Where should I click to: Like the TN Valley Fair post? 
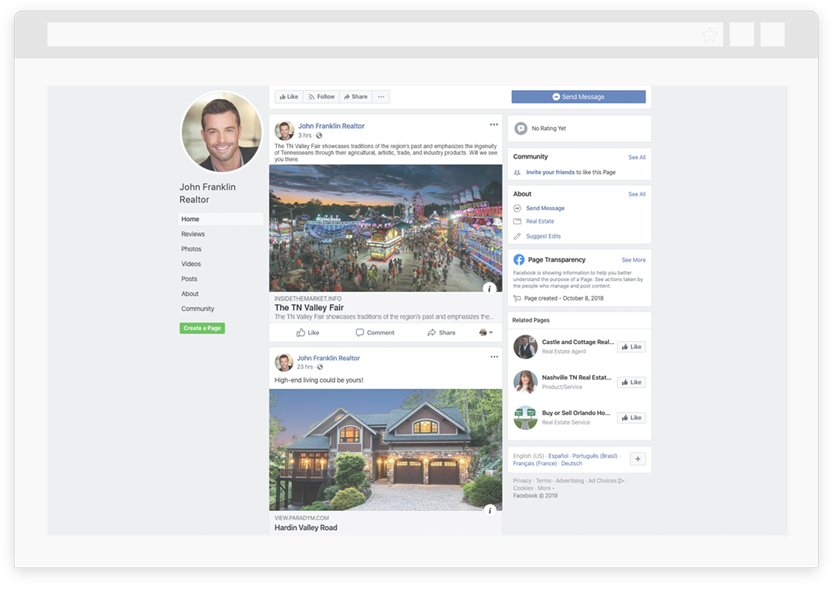(308, 333)
